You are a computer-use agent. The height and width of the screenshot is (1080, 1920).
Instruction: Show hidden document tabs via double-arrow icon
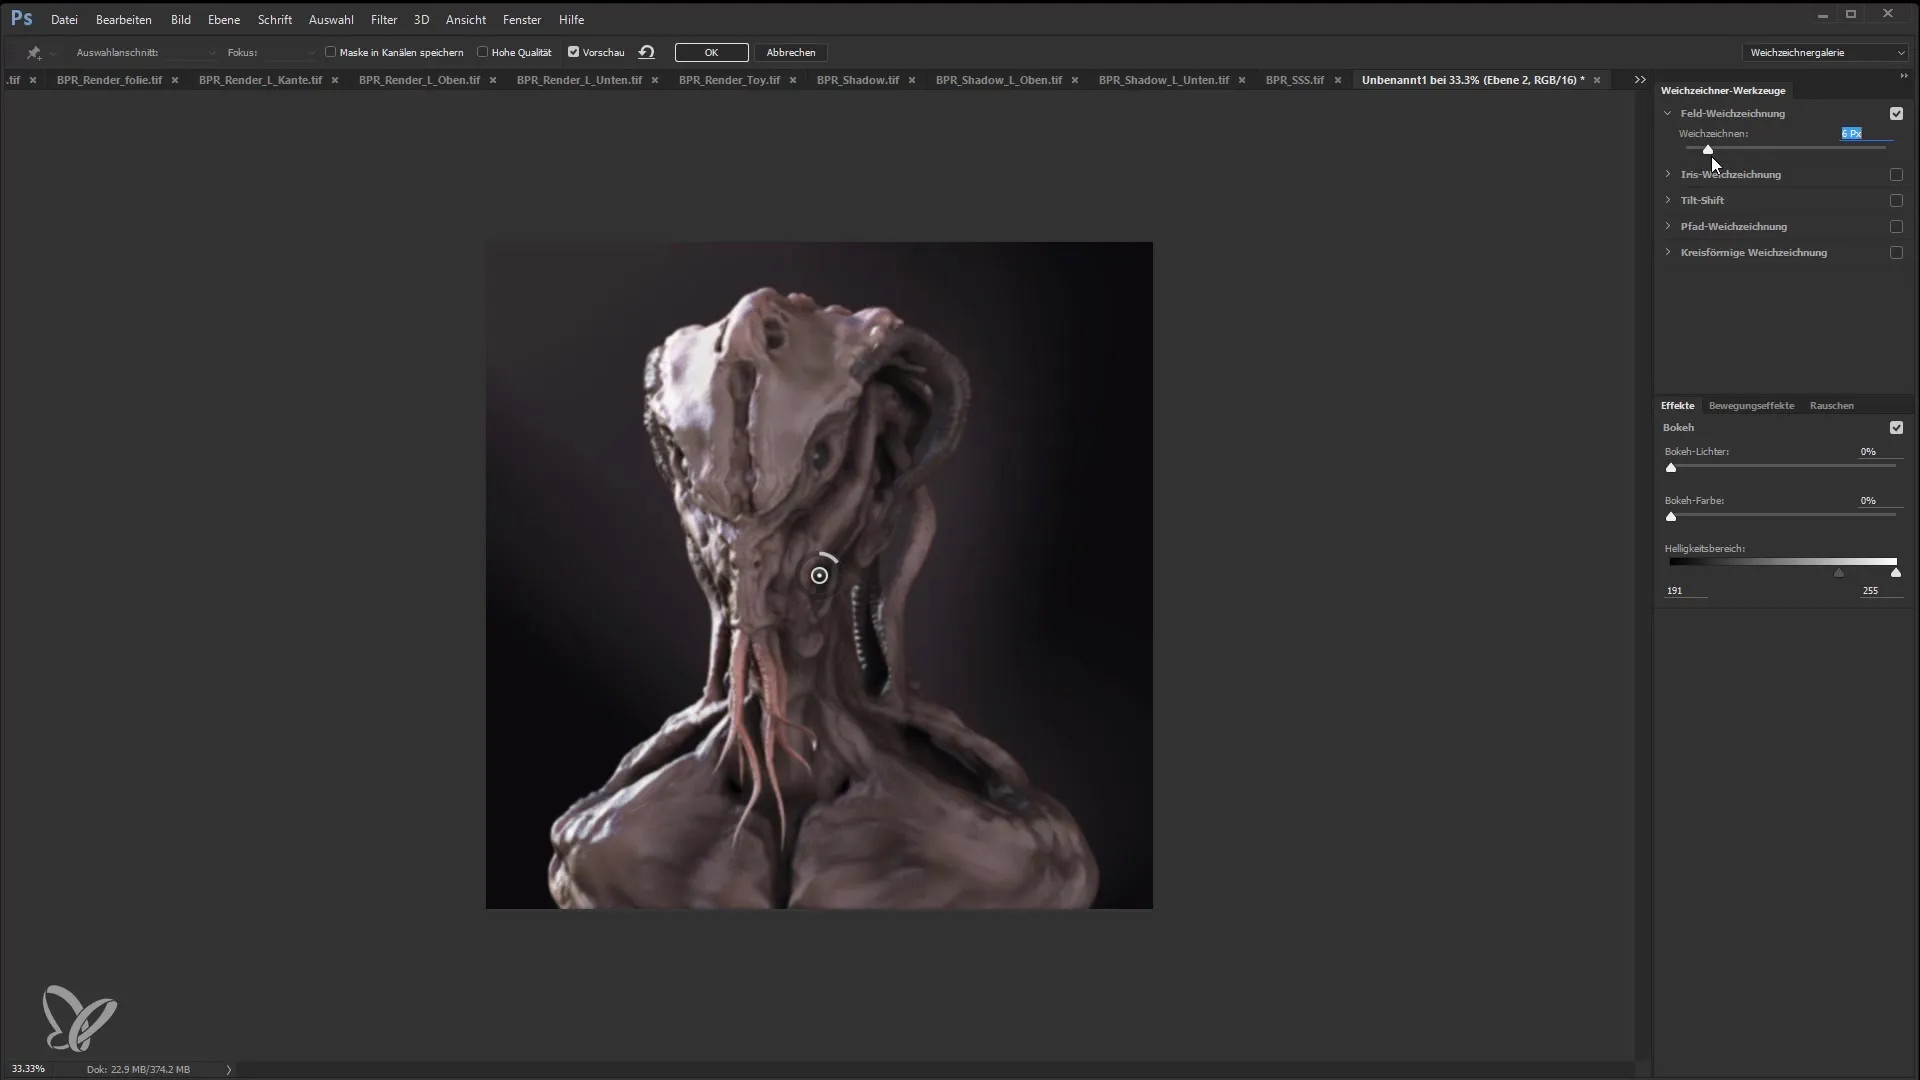[x=1640, y=80]
